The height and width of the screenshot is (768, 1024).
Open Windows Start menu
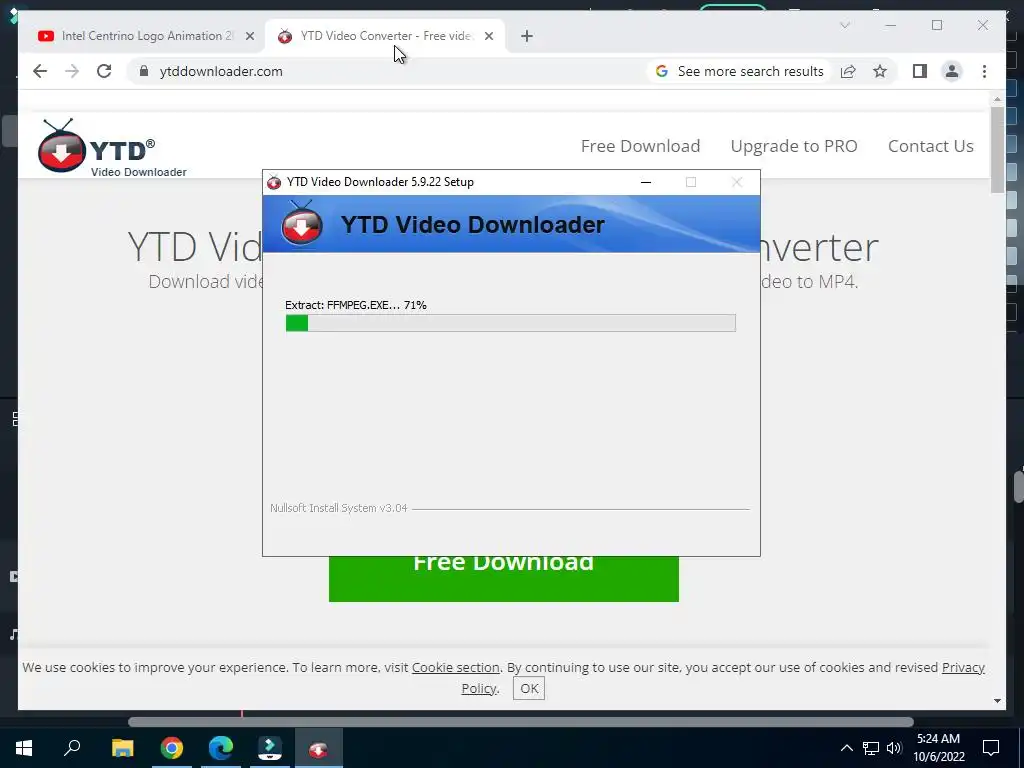(x=24, y=748)
